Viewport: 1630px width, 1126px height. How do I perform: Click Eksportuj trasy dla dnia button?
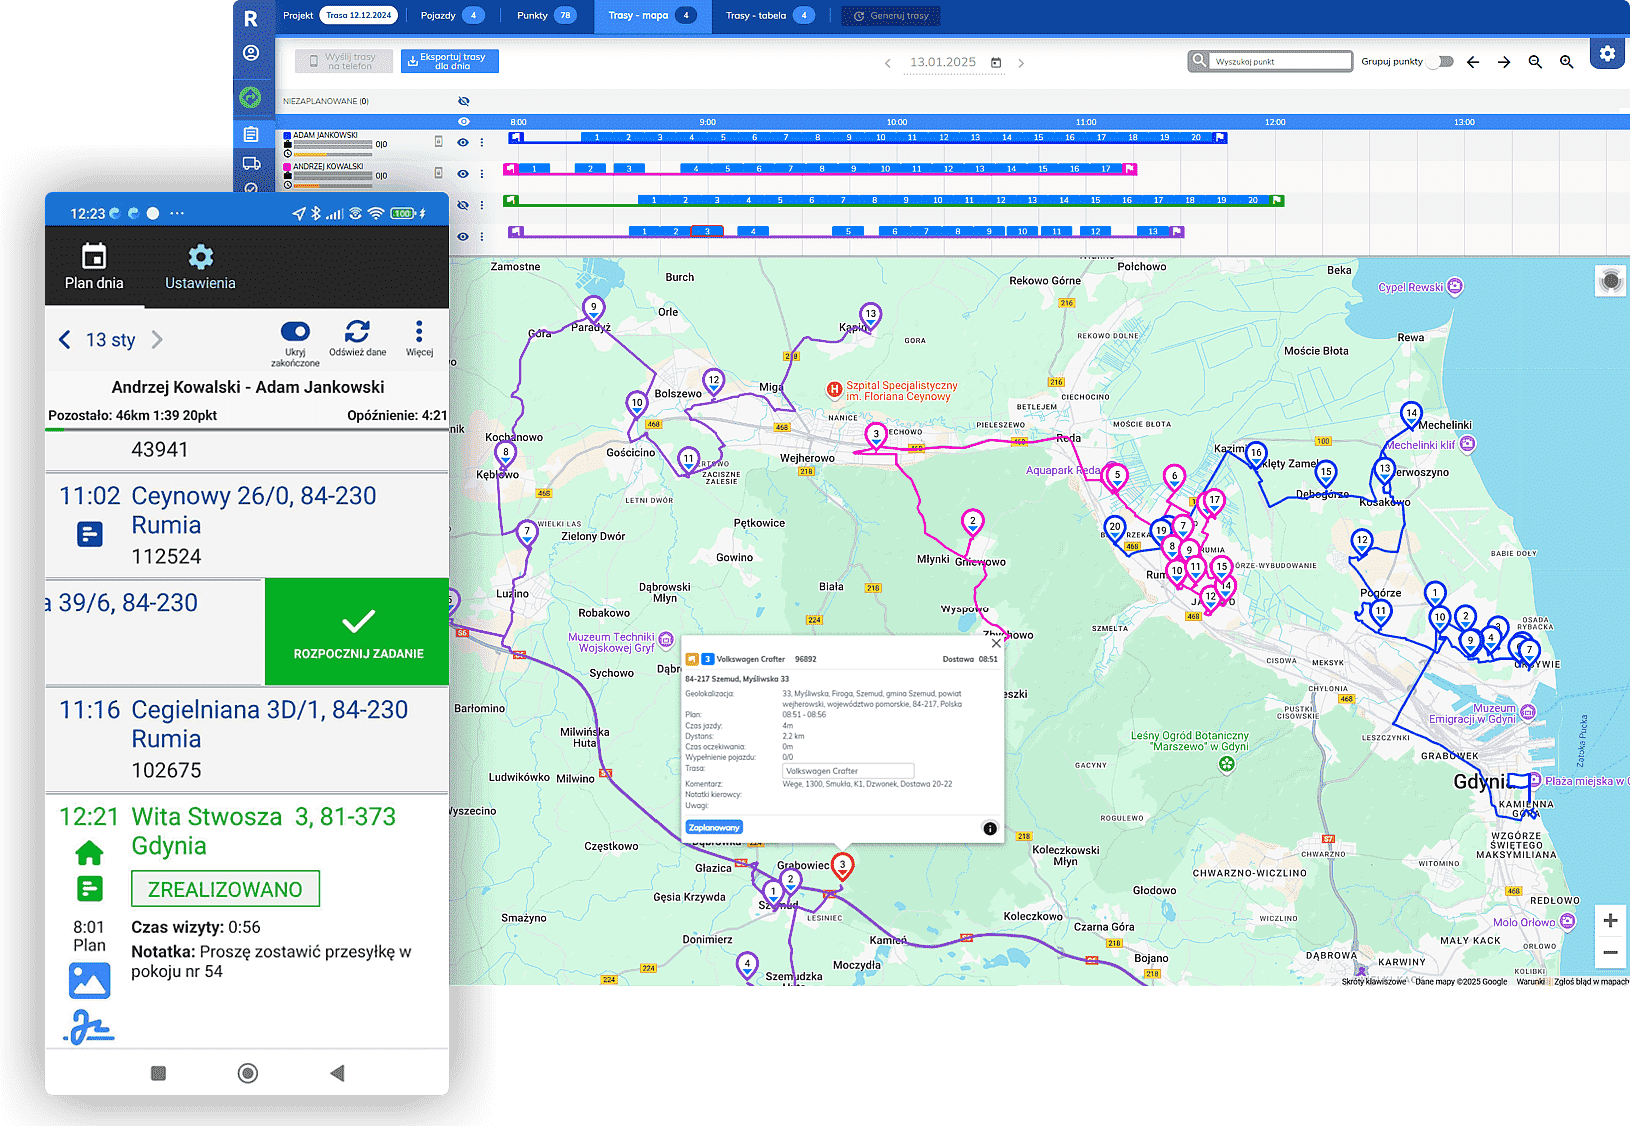click(450, 61)
